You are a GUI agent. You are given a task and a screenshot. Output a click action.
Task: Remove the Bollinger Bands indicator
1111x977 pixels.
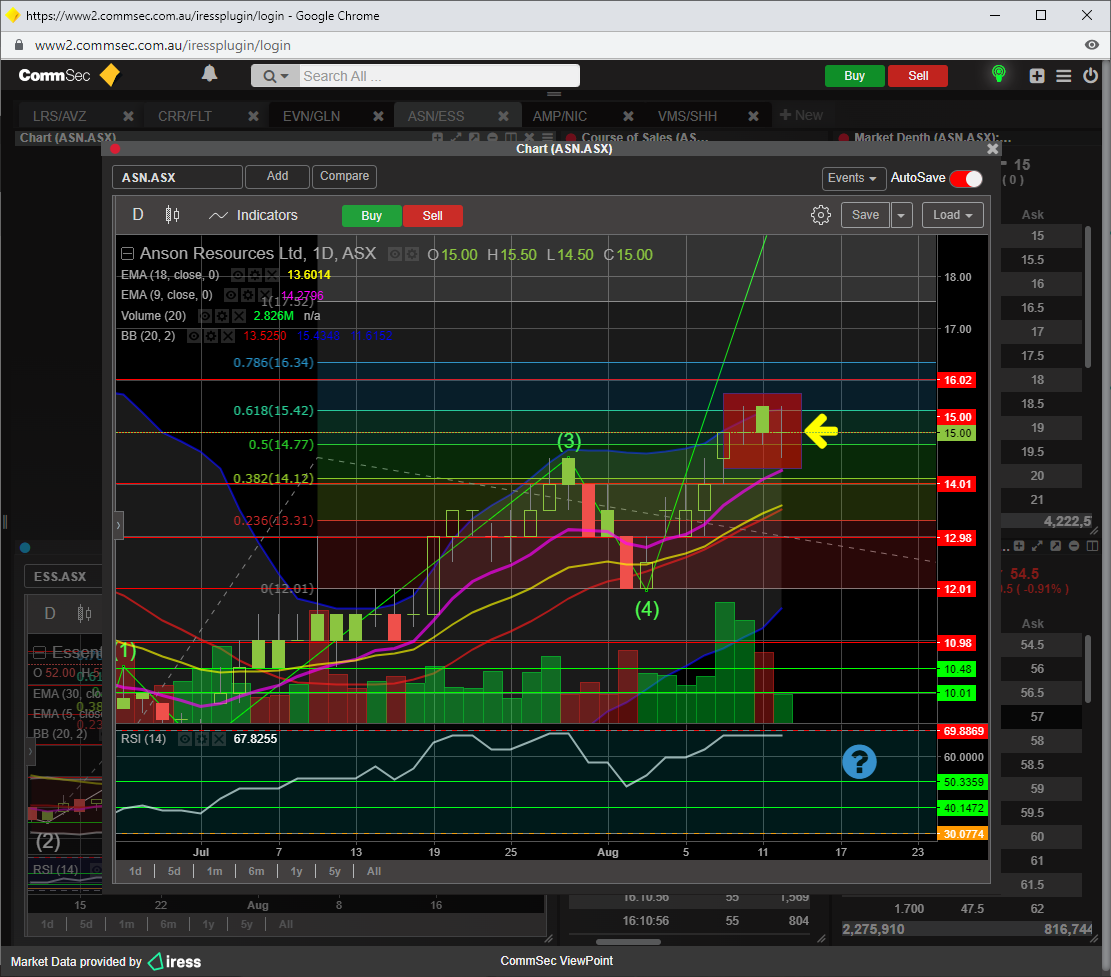click(227, 336)
